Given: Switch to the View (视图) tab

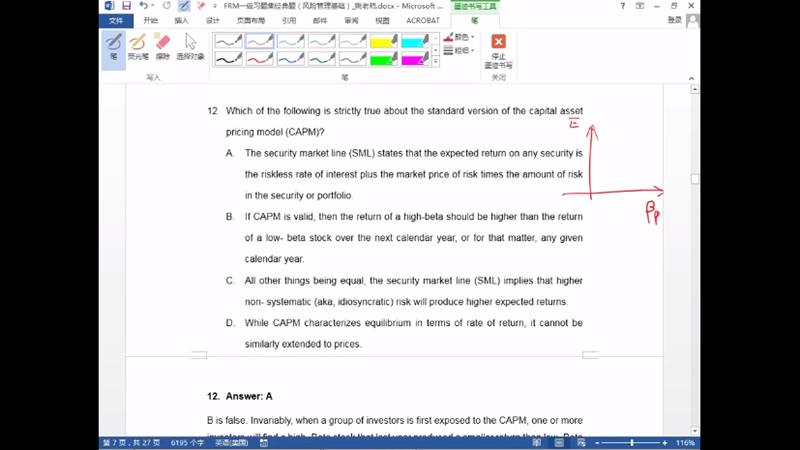Looking at the screenshot, I should point(382,20).
